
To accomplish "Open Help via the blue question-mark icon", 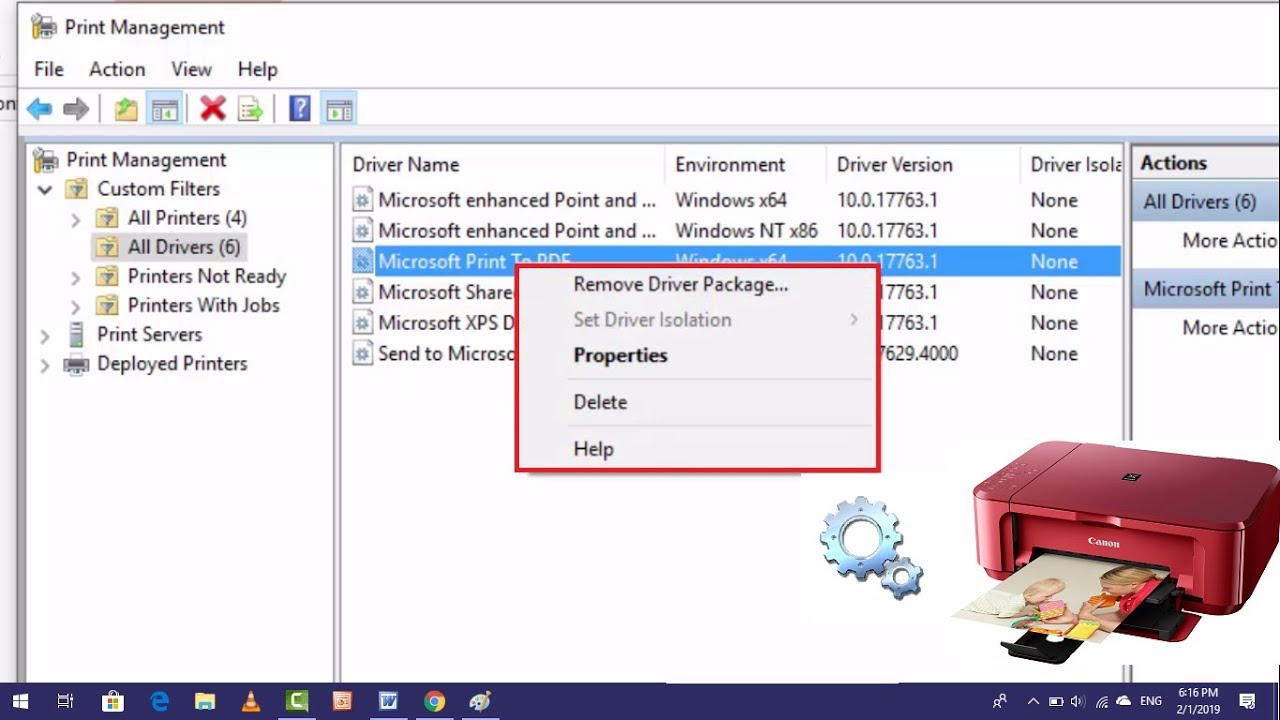I will coord(299,109).
